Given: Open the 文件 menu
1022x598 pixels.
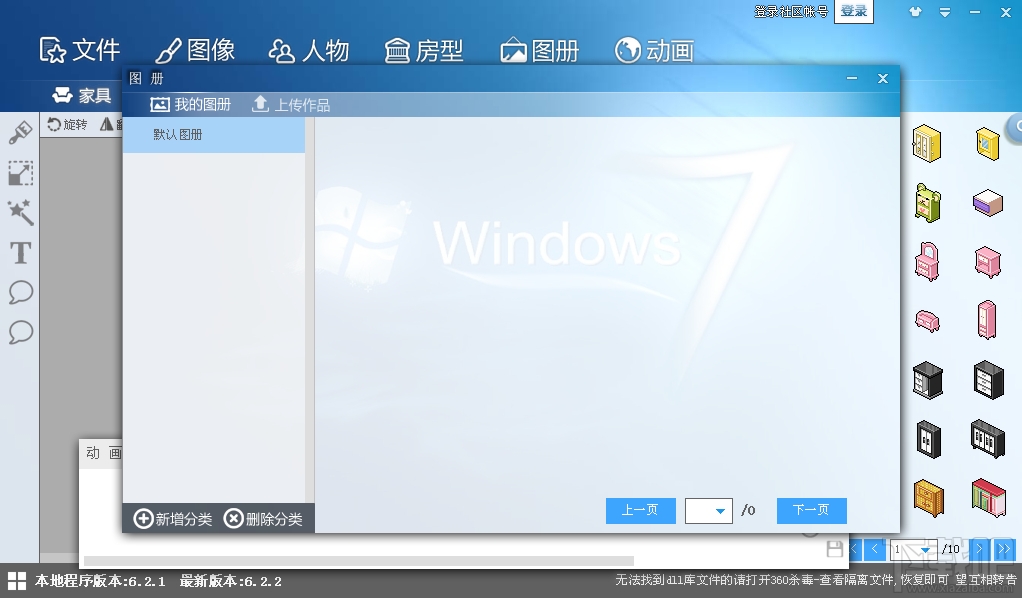Looking at the screenshot, I should click(x=80, y=49).
